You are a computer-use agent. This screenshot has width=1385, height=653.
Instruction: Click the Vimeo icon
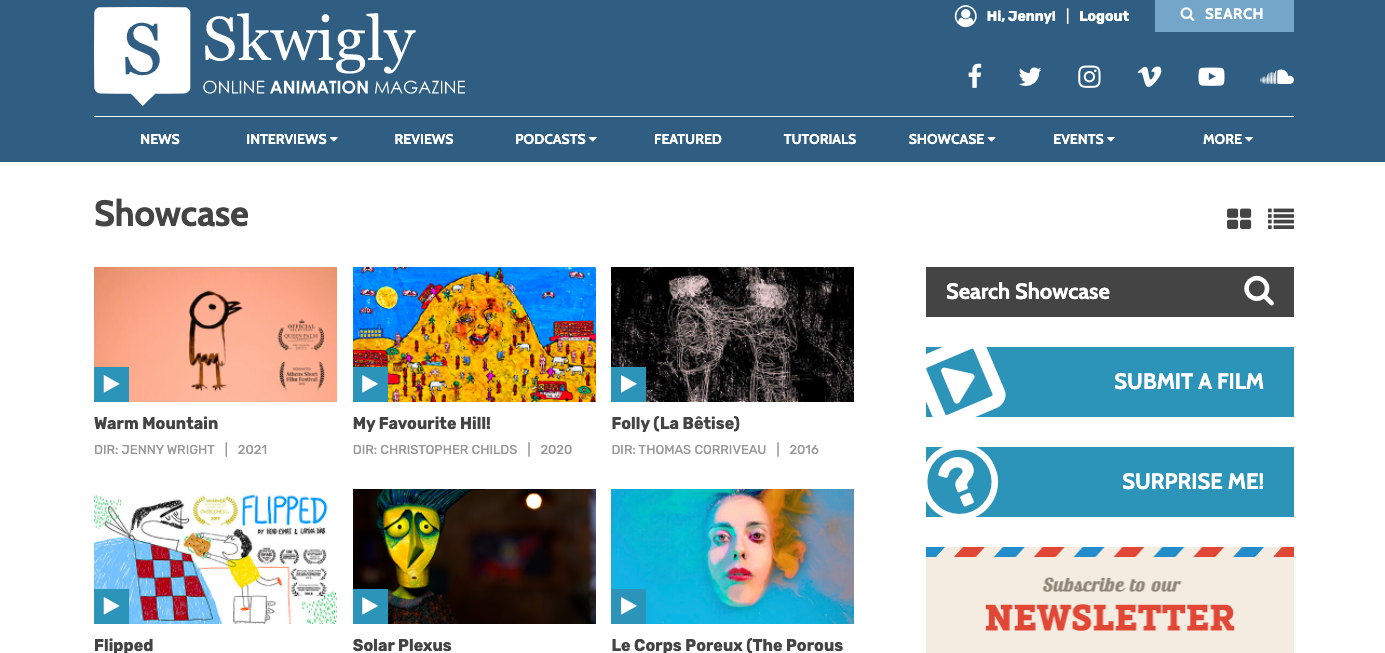1150,76
